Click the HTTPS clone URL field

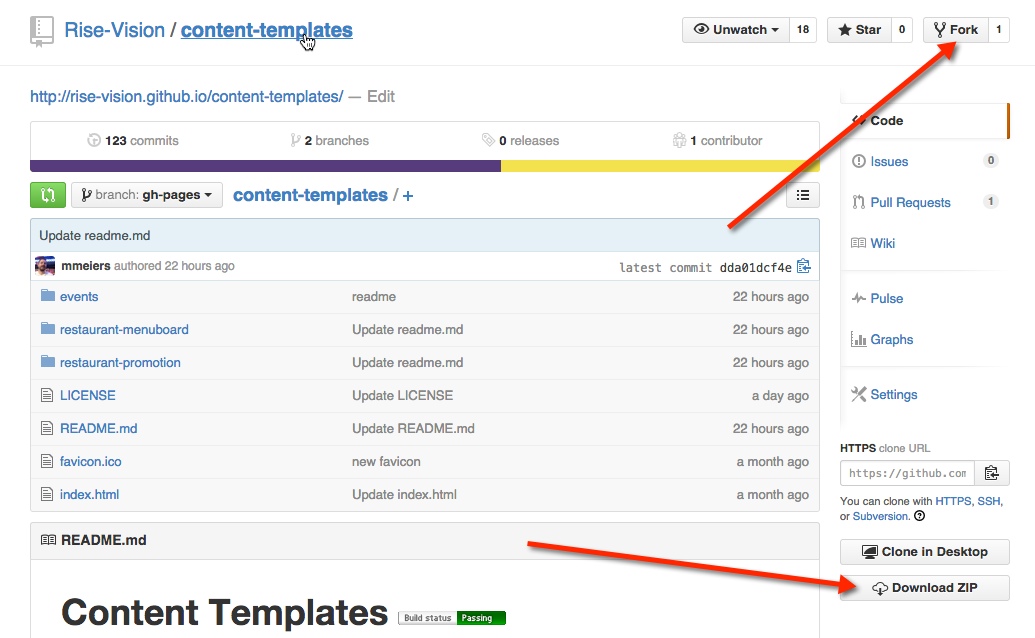908,473
